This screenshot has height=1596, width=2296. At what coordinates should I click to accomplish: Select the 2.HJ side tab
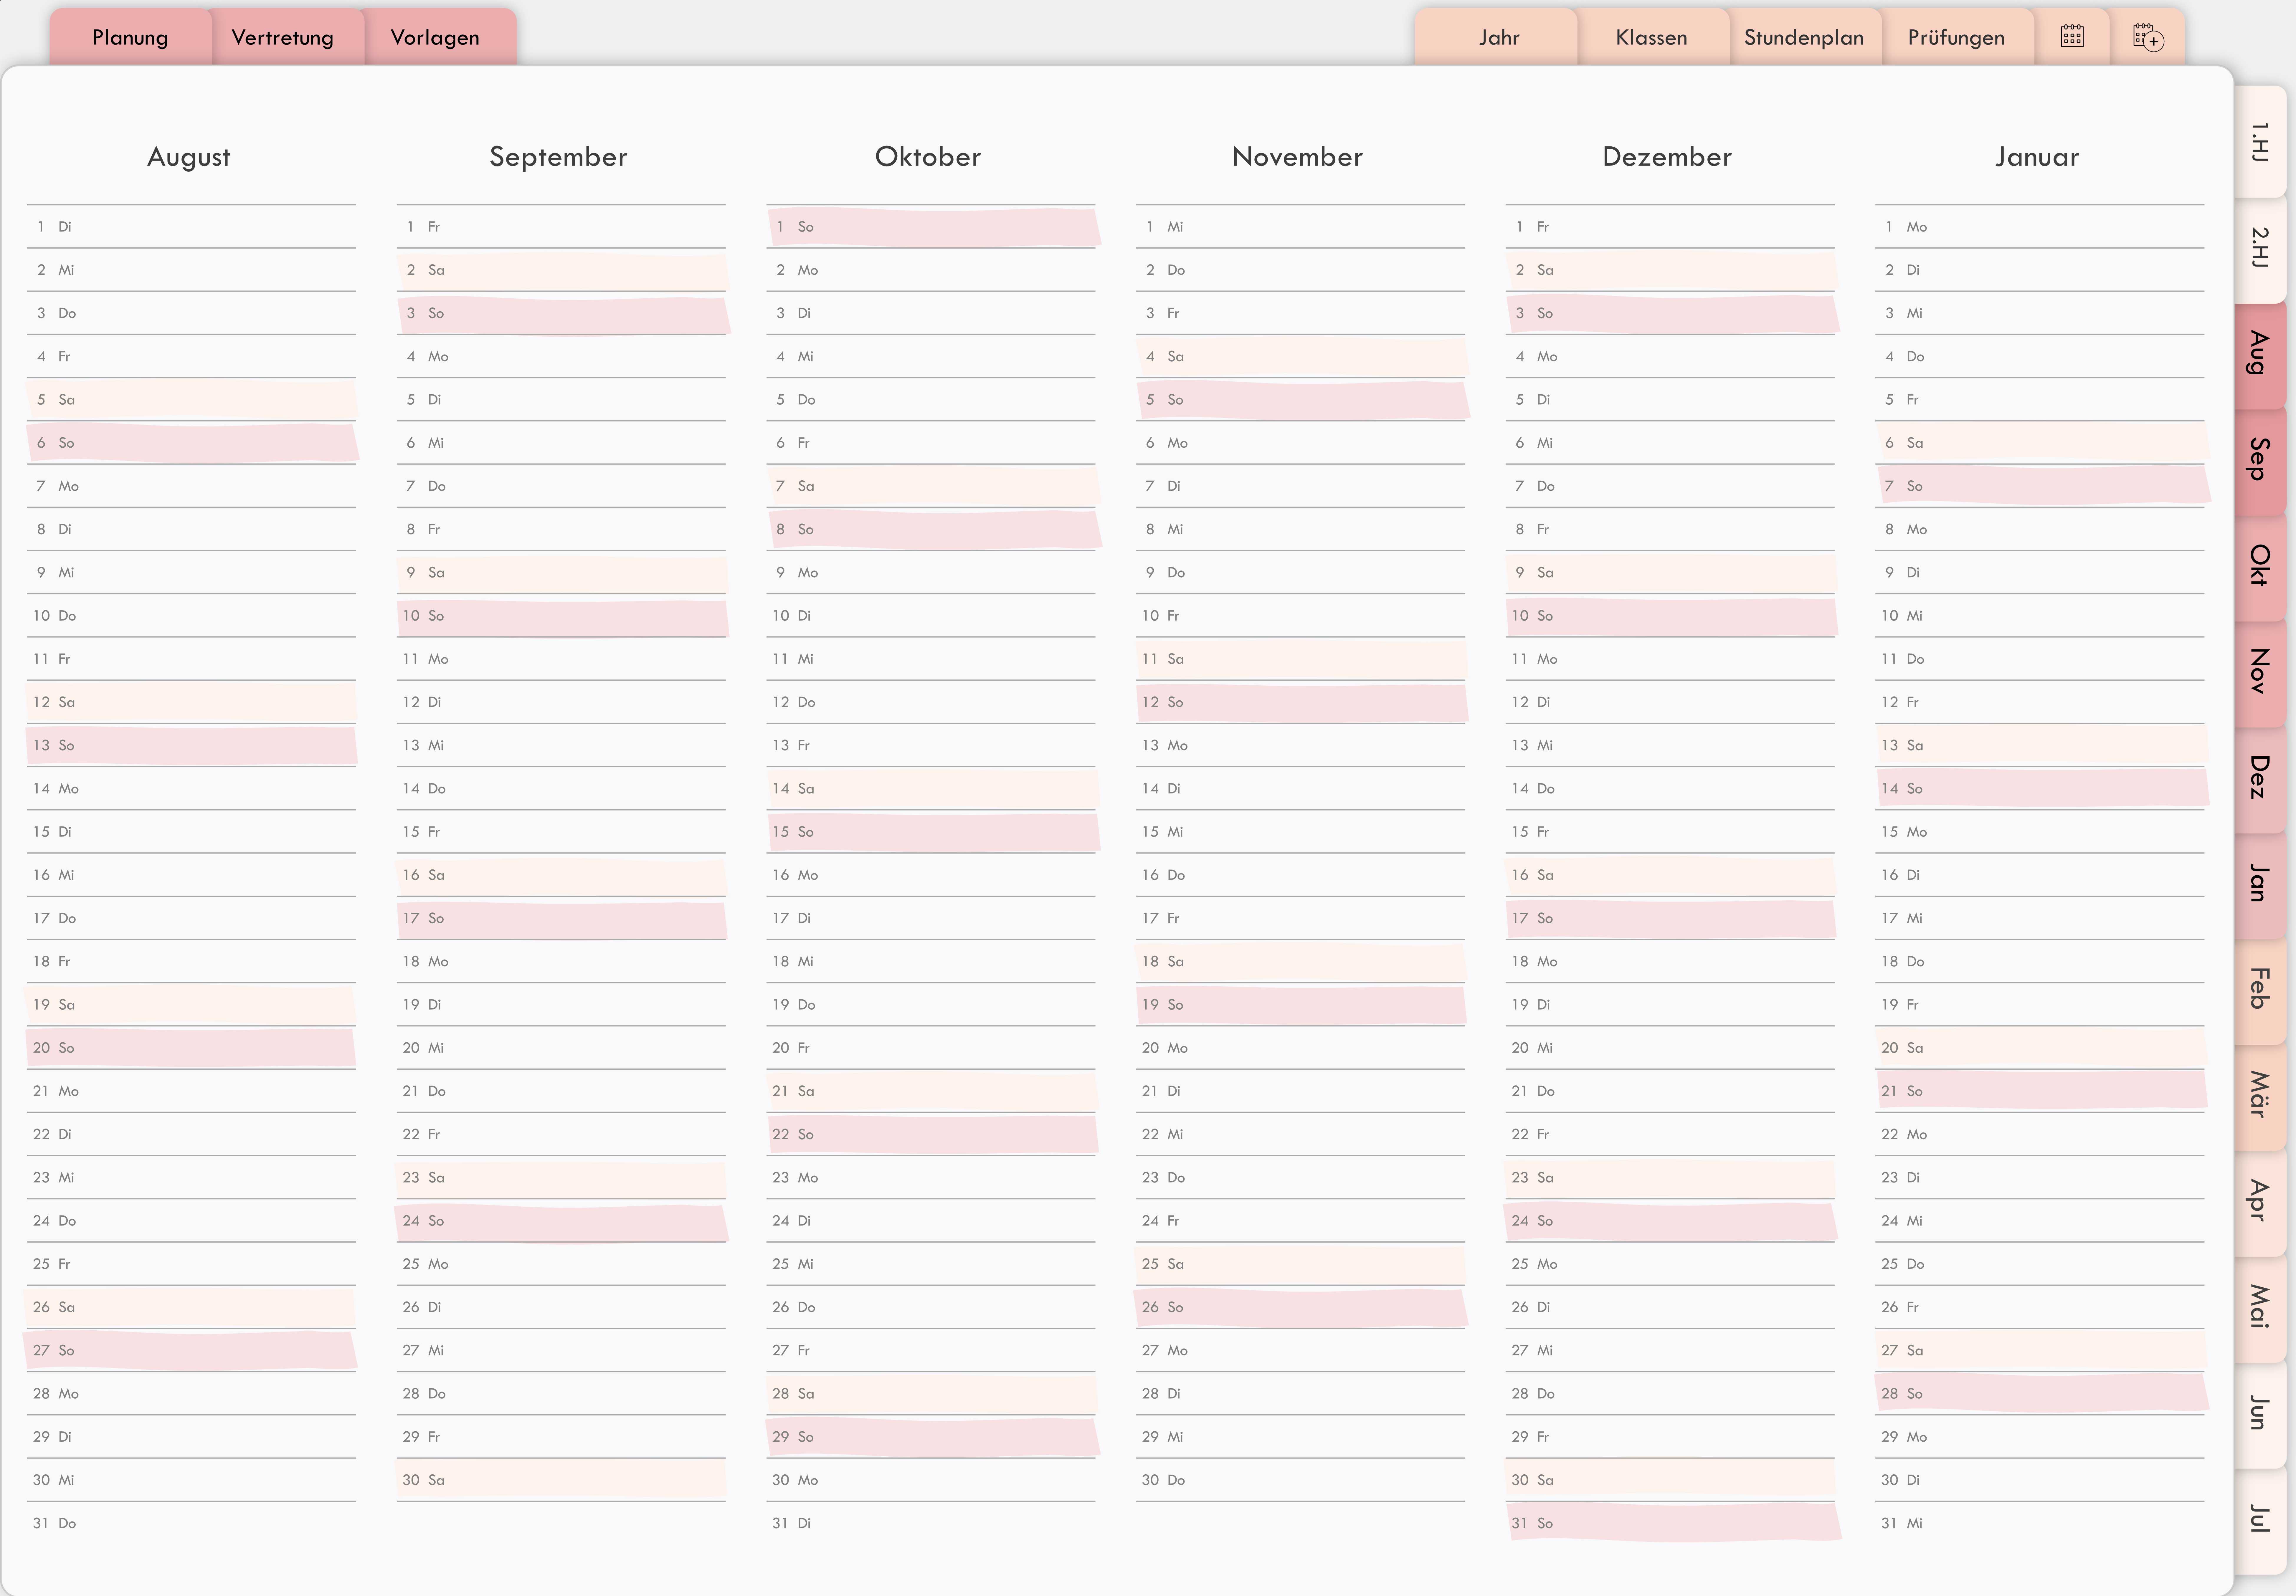click(2260, 248)
